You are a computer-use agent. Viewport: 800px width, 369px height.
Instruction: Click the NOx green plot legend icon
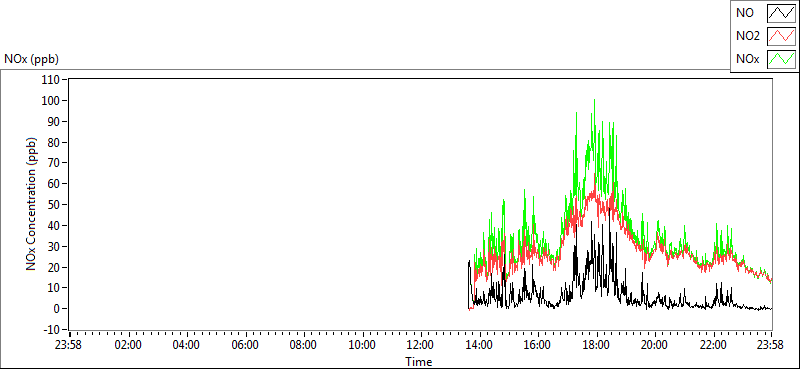coord(782,59)
